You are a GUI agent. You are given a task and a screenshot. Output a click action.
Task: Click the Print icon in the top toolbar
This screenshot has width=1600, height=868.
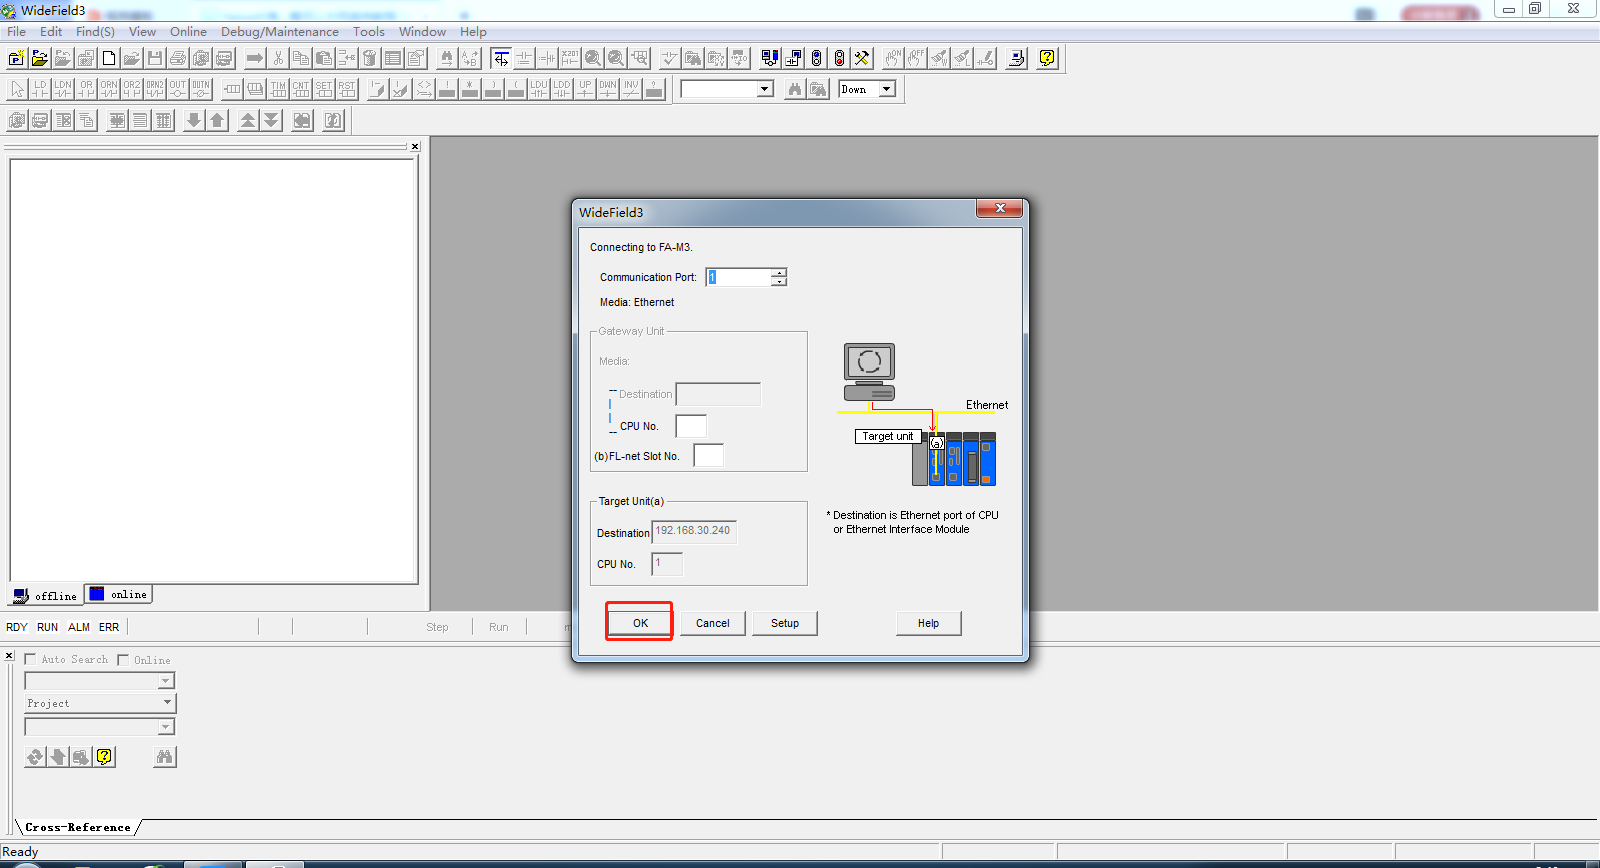pos(178,58)
